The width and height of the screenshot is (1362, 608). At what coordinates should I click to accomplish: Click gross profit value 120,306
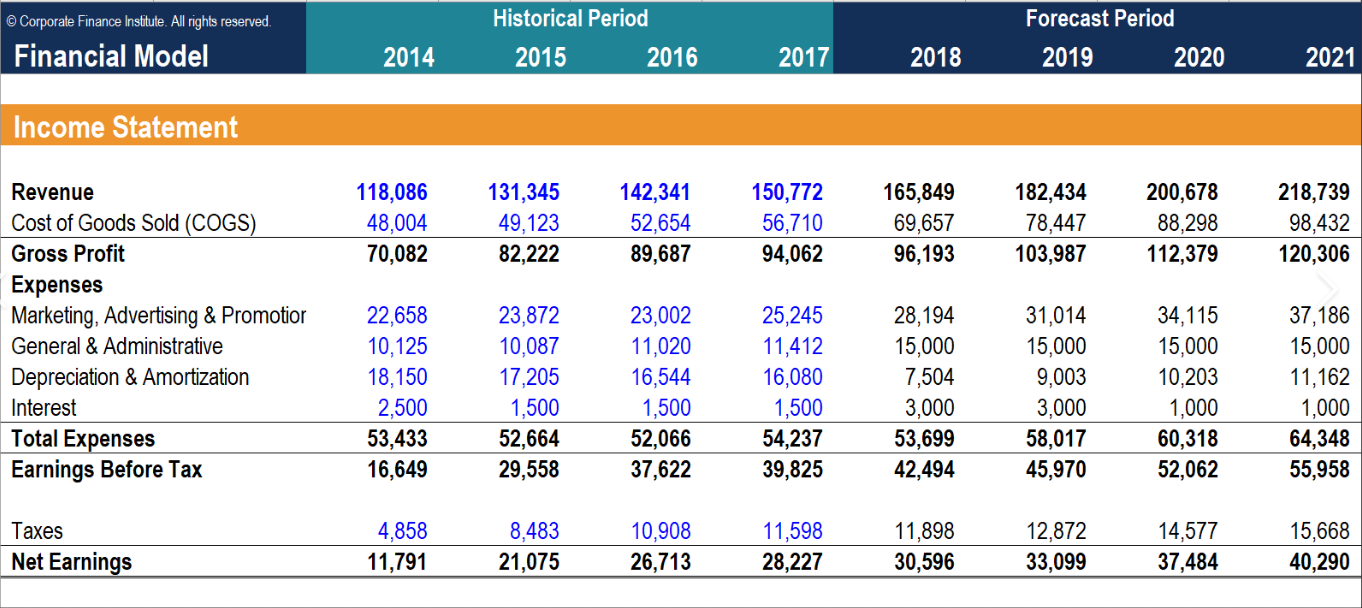coord(1314,254)
